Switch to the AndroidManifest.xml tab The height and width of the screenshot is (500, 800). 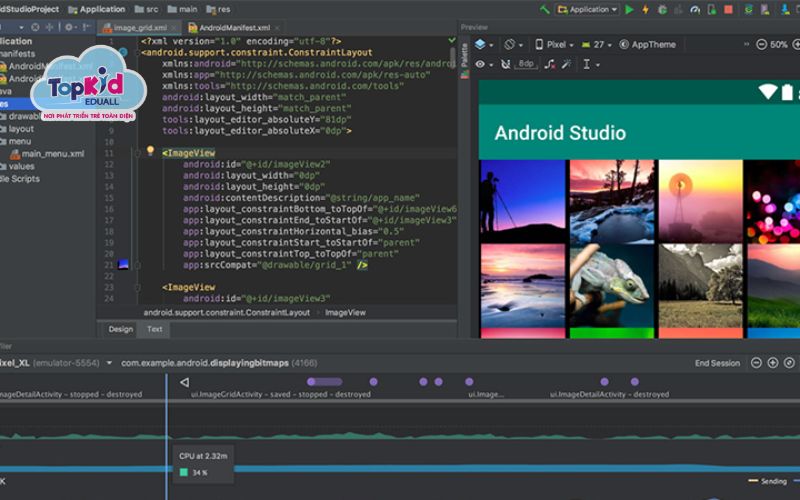tap(234, 27)
